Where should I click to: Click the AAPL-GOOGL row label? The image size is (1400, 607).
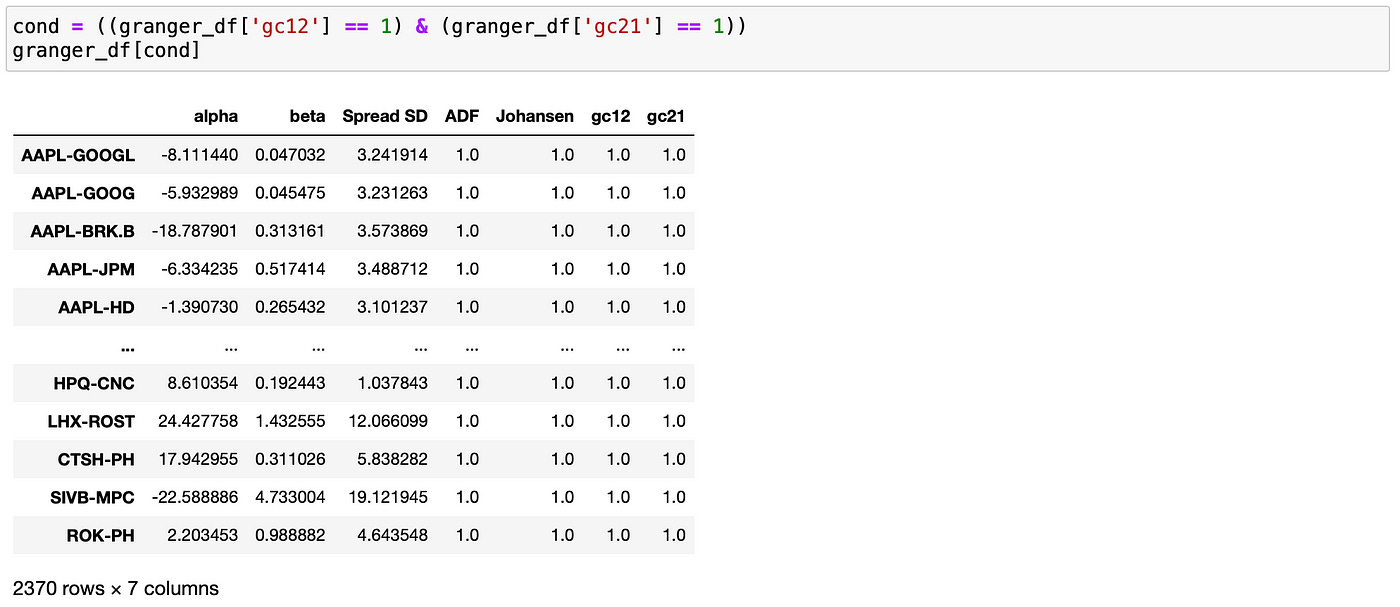pos(78,155)
